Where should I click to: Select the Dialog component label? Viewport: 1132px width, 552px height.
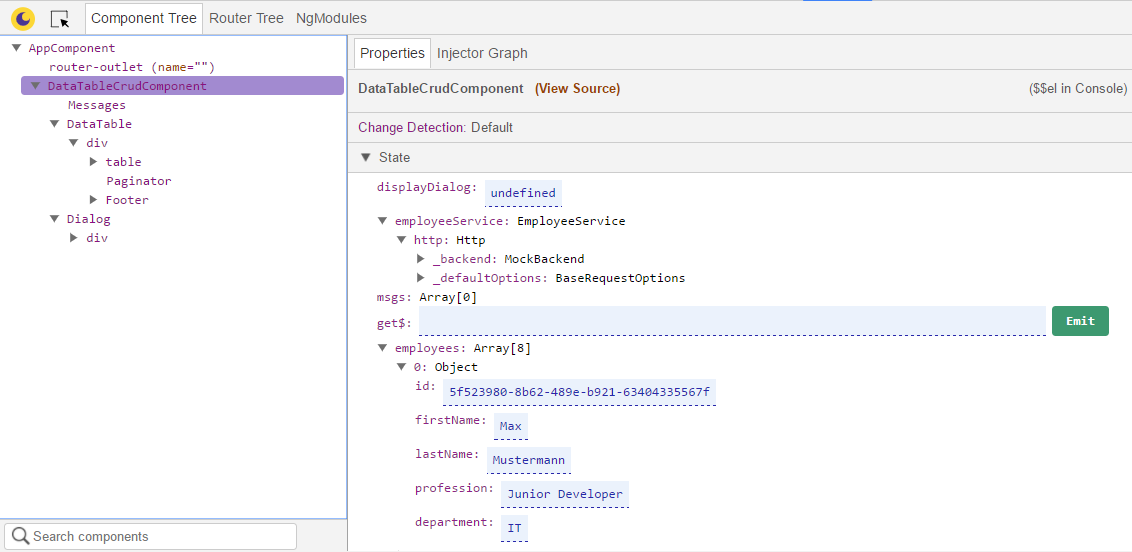coord(89,219)
